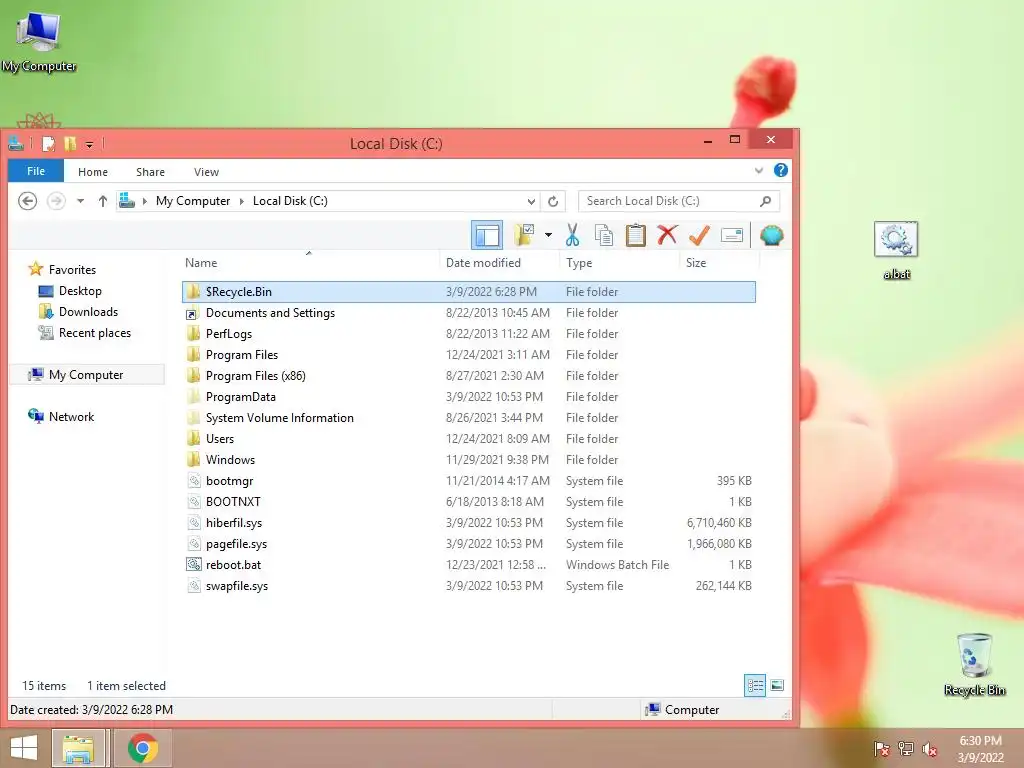
Task: Select the bootmgr system file
Action: point(468,481)
